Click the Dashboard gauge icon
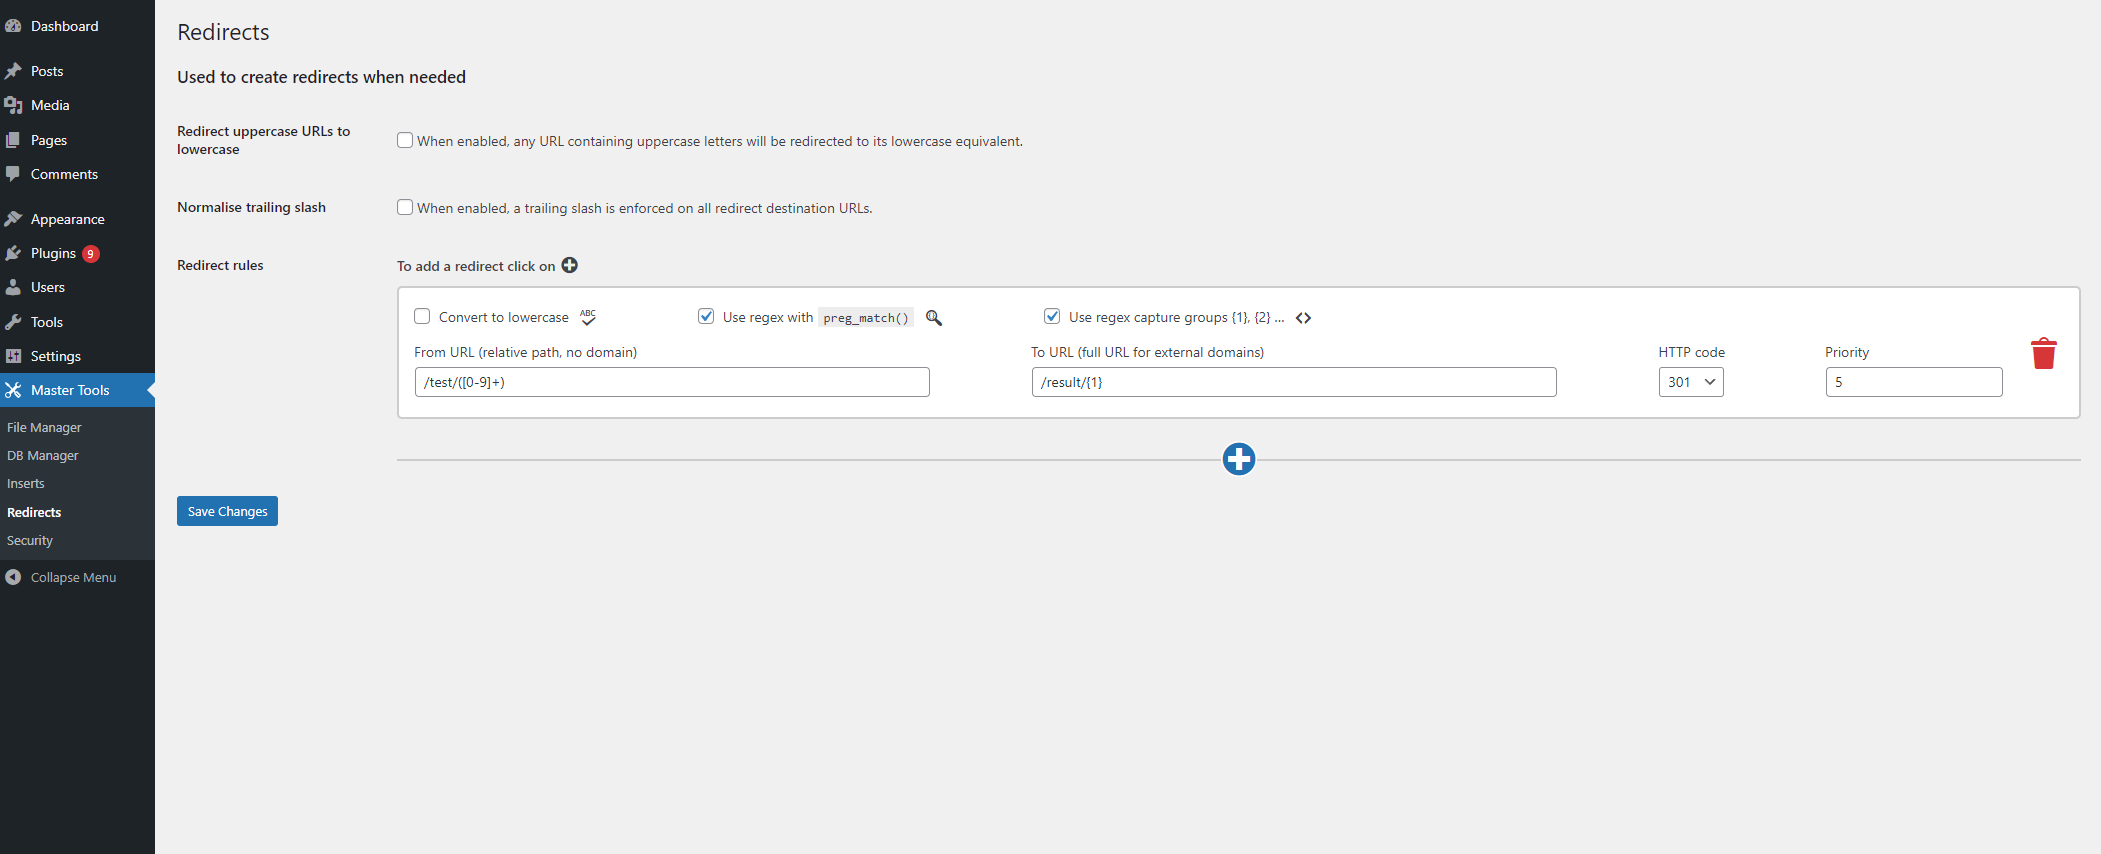The height and width of the screenshot is (854, 2101). (x=13, y=26)
